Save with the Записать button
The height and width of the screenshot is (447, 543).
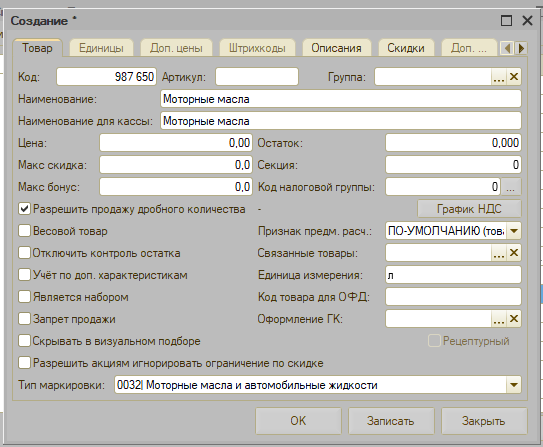coord(391,421)
